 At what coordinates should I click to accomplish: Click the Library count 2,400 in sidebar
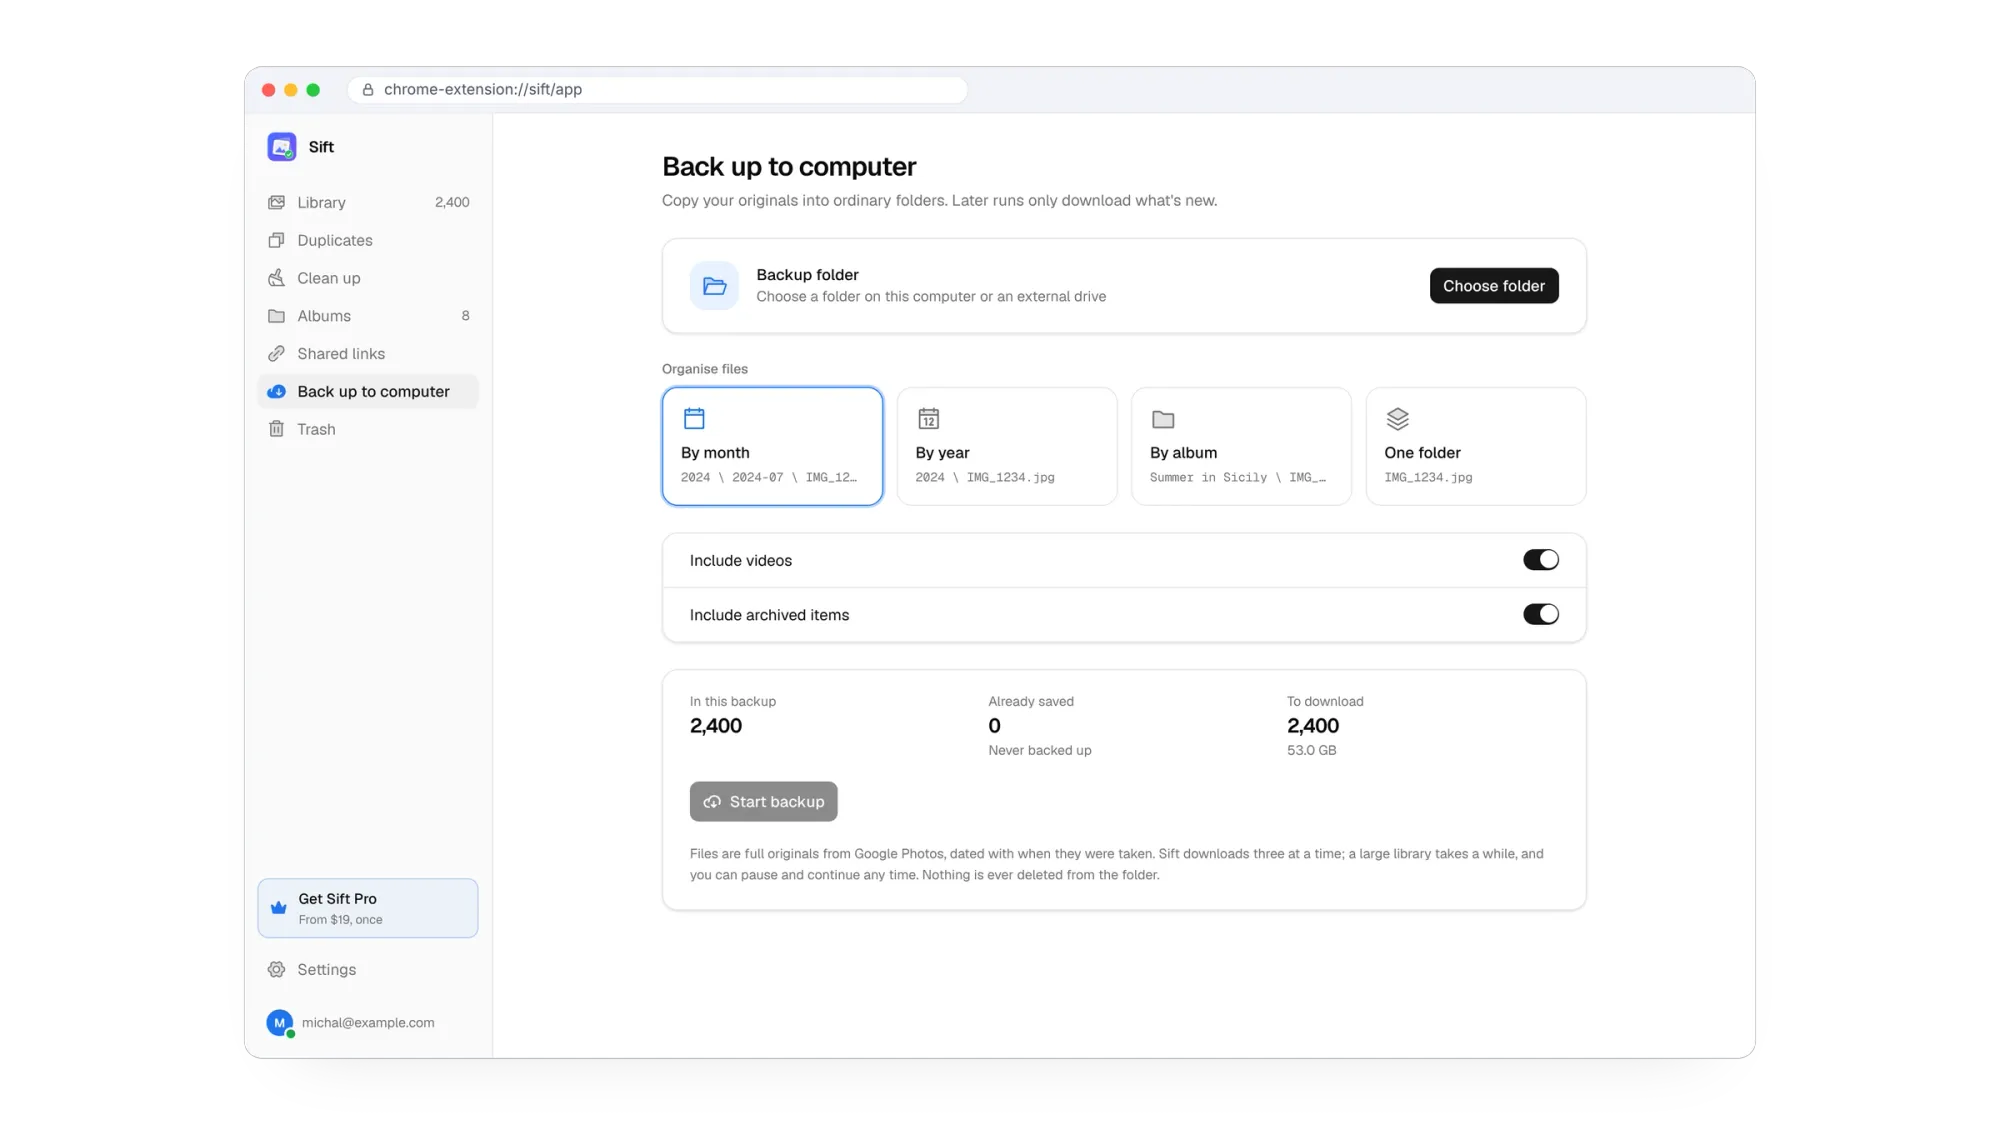click(452, 202)
